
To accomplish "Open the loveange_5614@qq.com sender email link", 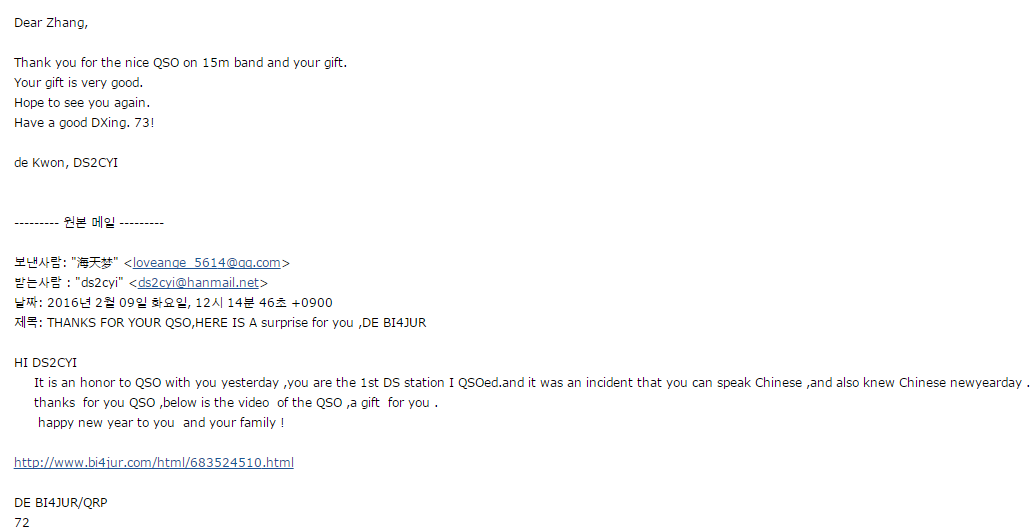I will [207, 263].
